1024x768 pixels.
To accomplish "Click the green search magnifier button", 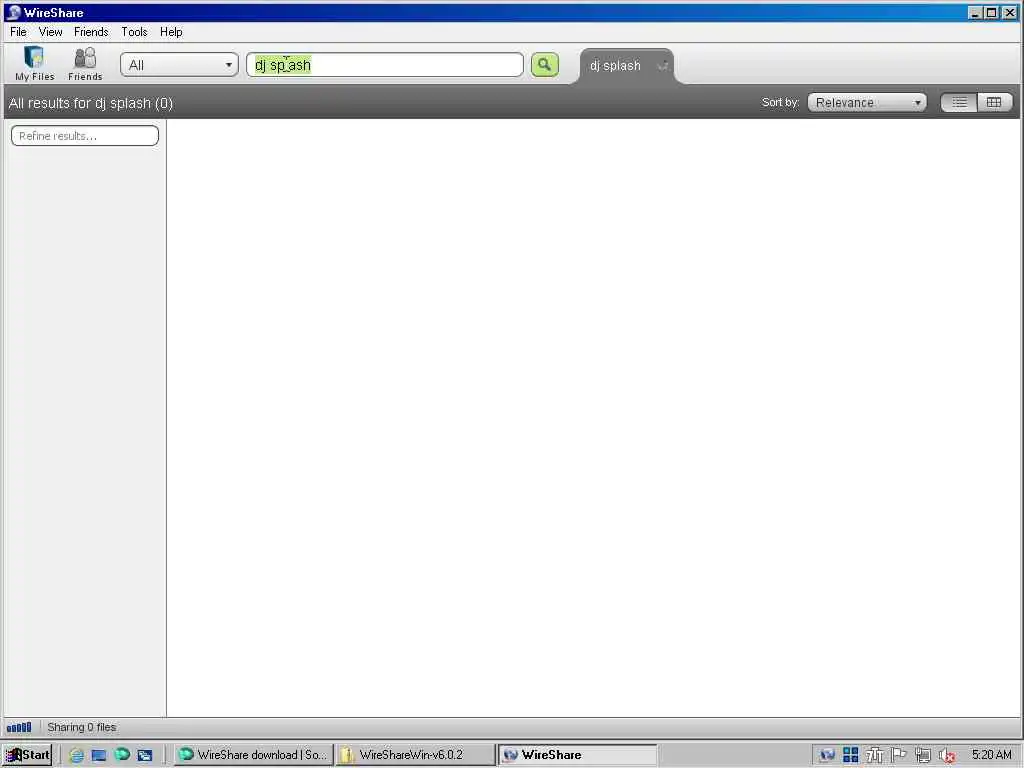I will (545, 65).
